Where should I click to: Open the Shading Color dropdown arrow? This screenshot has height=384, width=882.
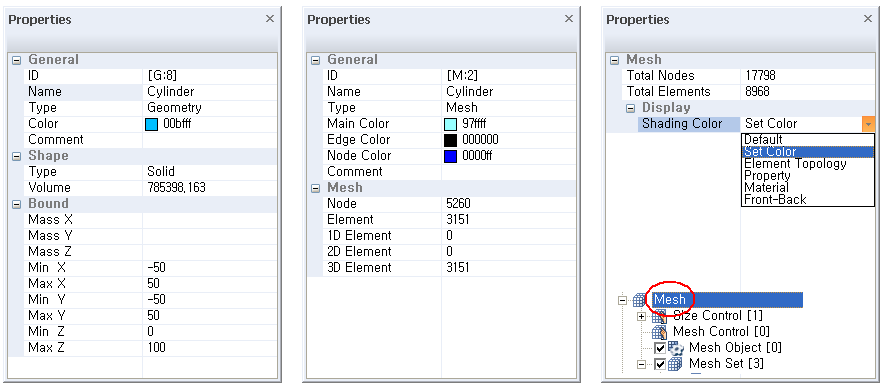[869, 124]
